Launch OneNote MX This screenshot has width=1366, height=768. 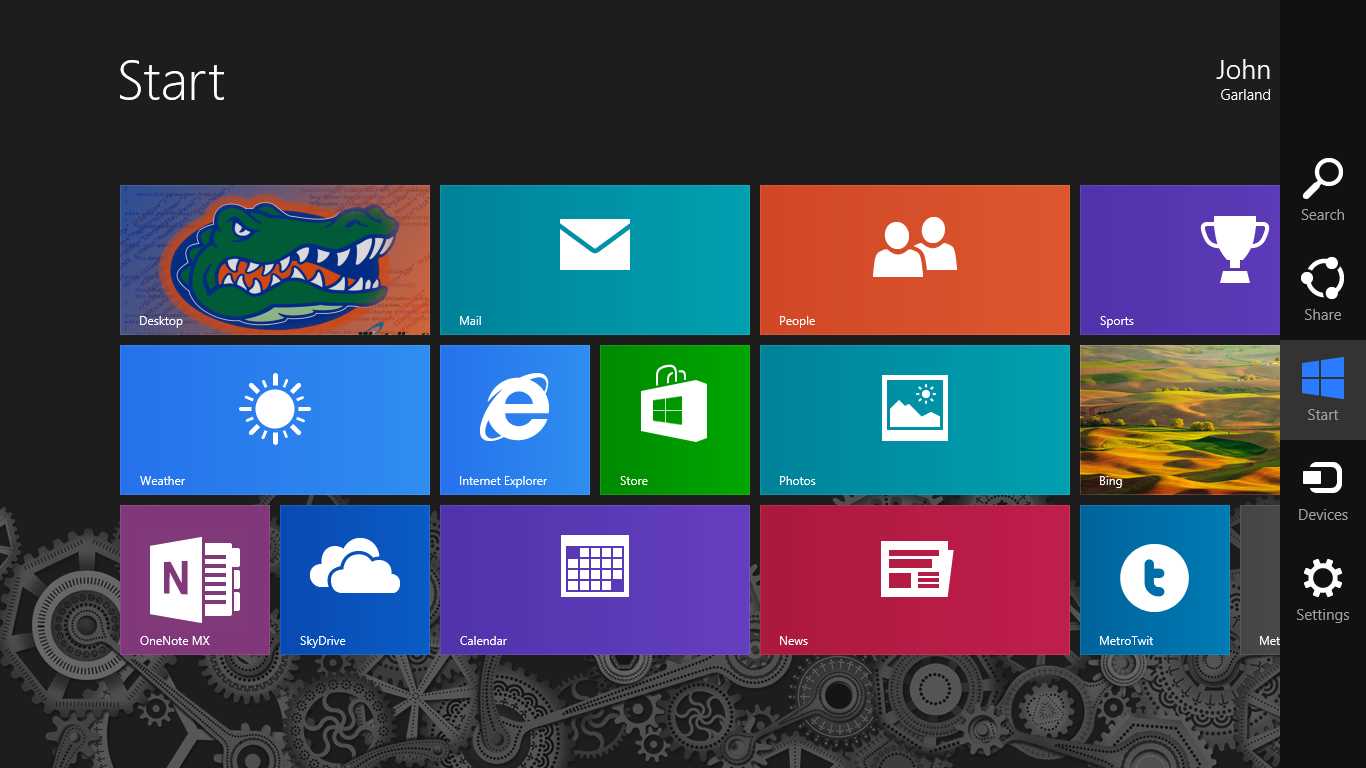pyautogui.click(x=194, y=579)
